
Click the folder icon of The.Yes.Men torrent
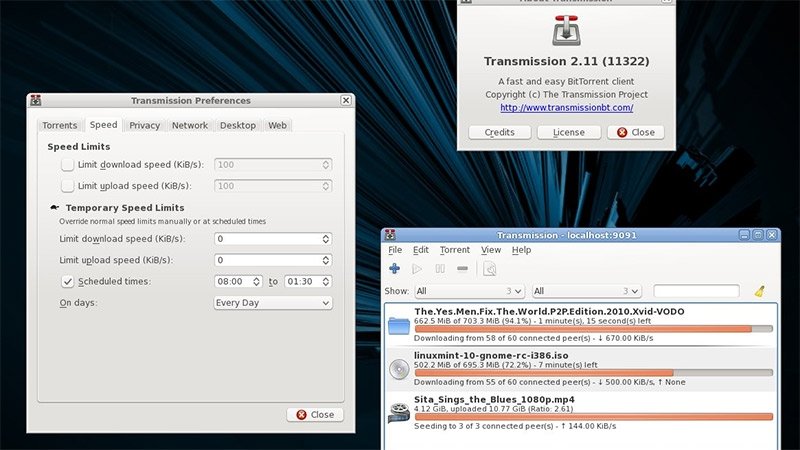(x=398, y=326)
